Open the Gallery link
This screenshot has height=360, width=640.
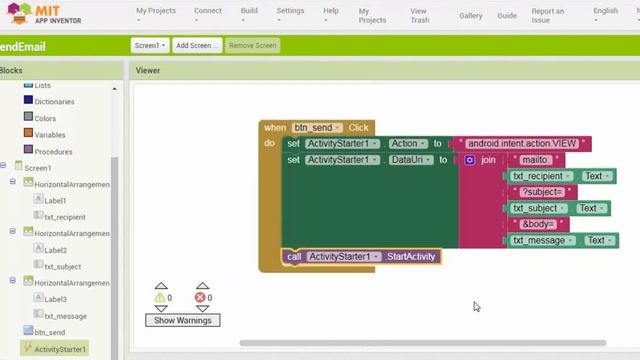click(x=471, y=16)
